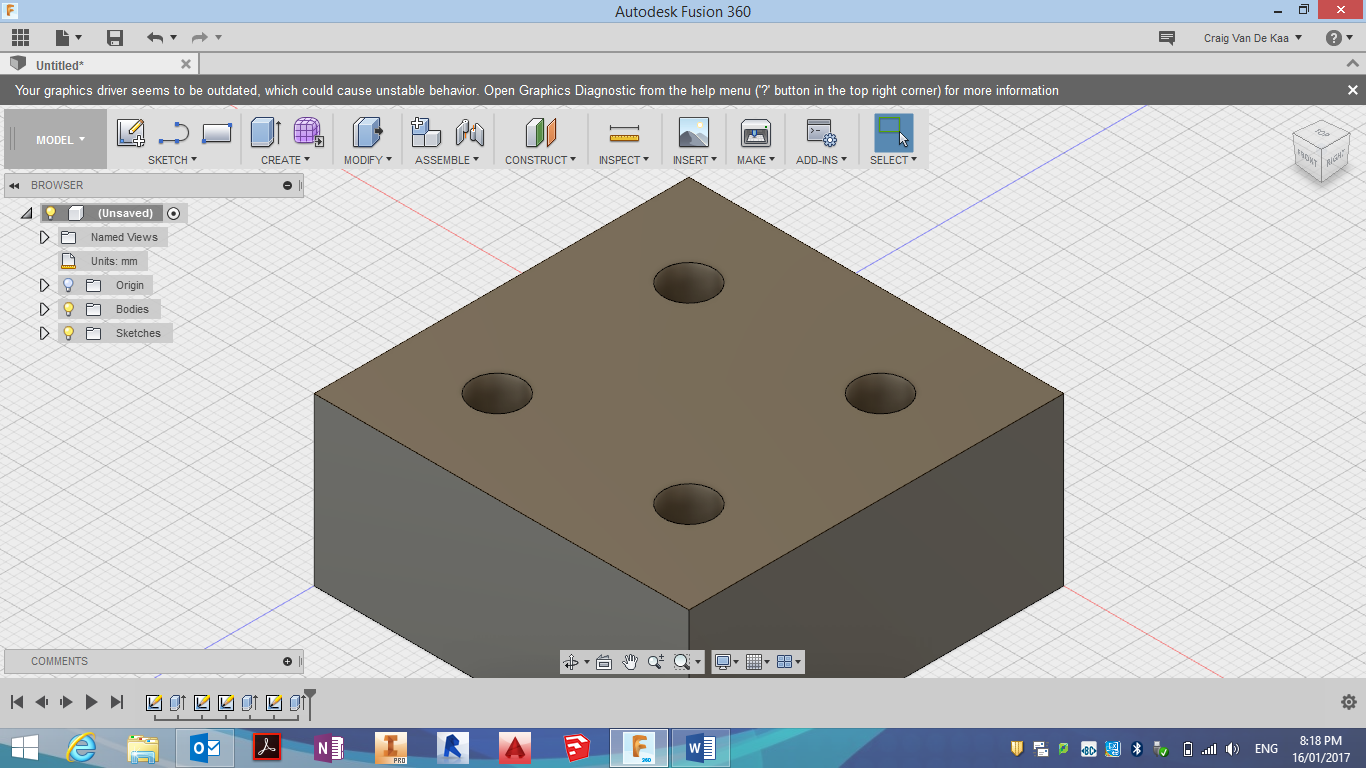Click the Offset Plane construct icon

click(540, 133)
